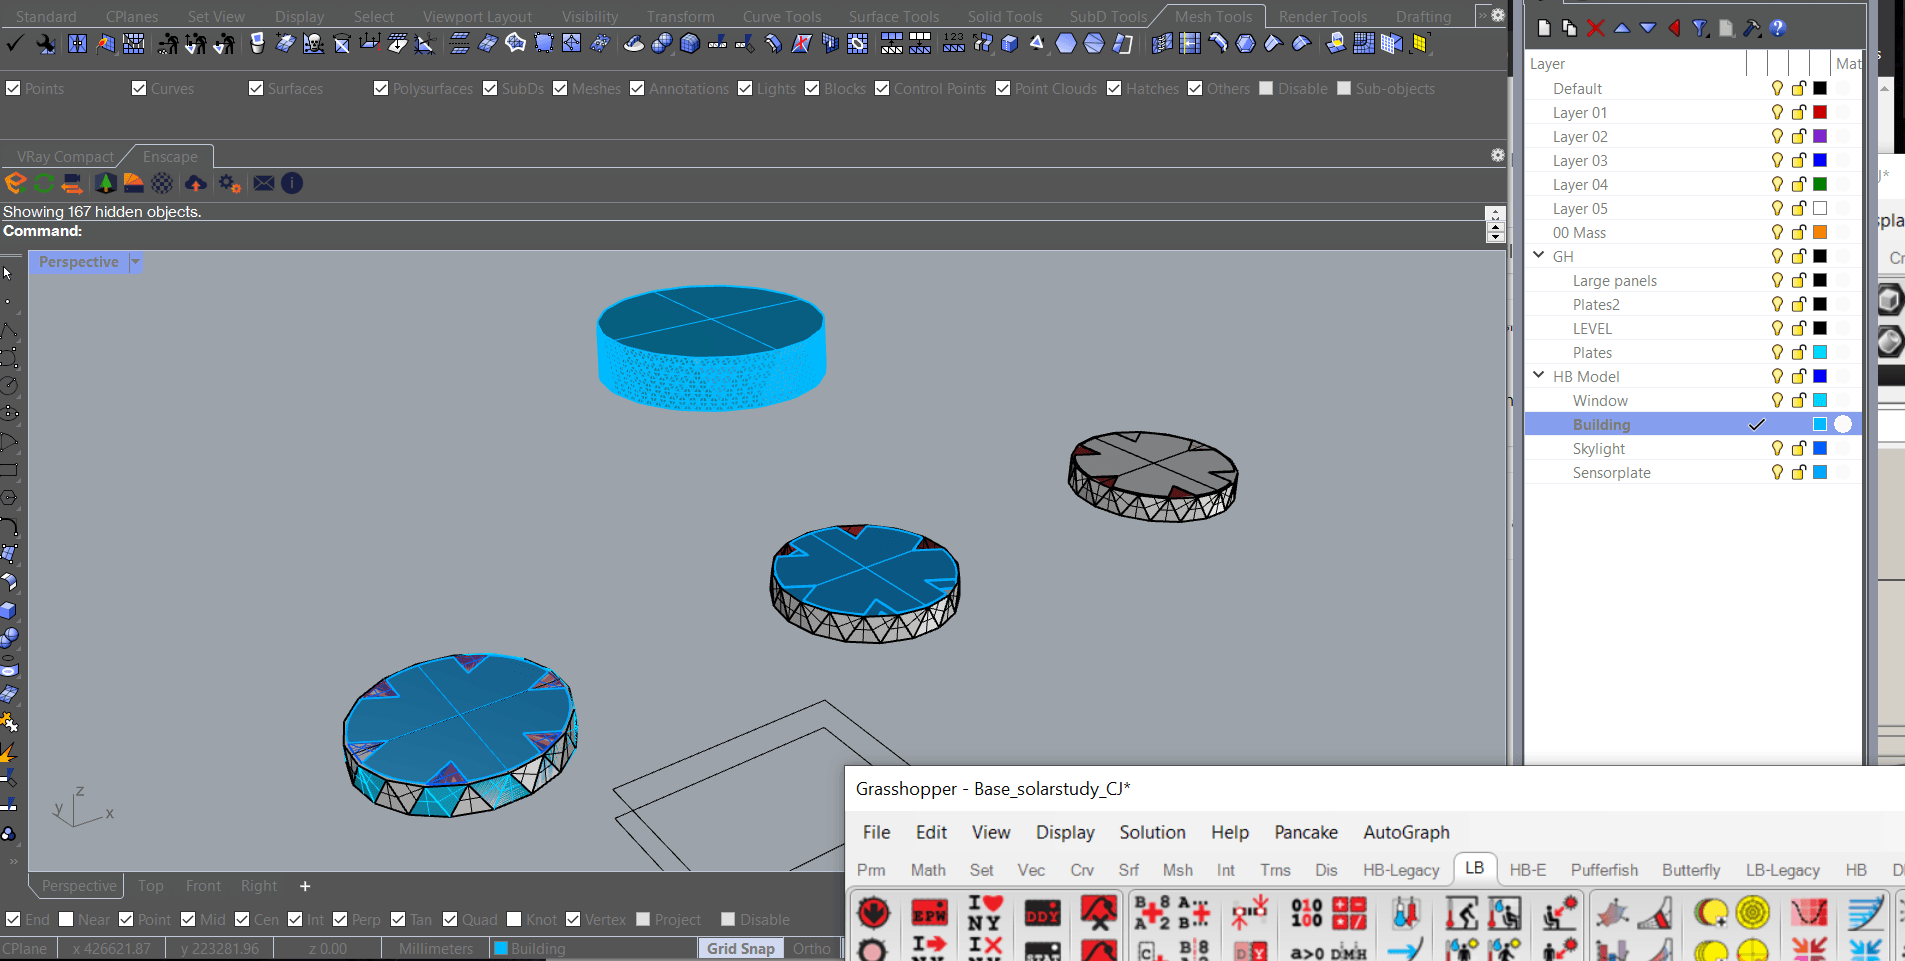The image size is (1905, 961).
Task: Toggle Meshes selection filter checkbox
Action: click(x=560, y=88)
